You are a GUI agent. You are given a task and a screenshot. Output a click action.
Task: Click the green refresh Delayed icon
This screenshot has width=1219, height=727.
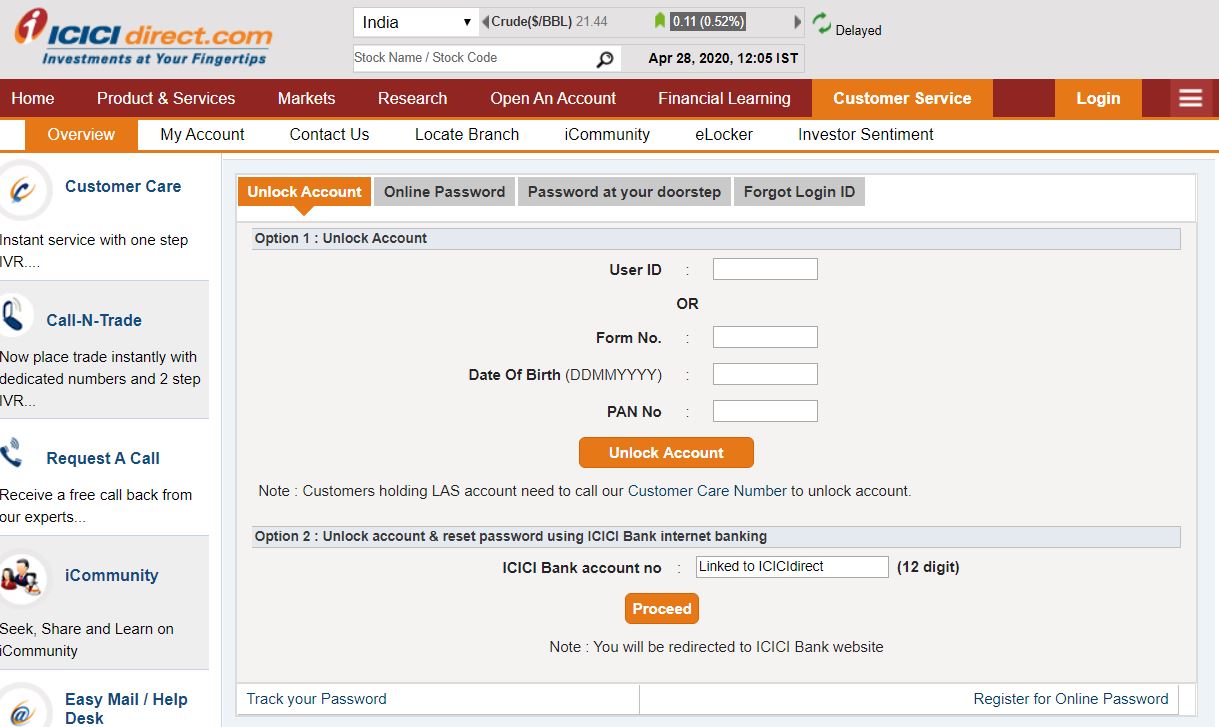point(822,22)
